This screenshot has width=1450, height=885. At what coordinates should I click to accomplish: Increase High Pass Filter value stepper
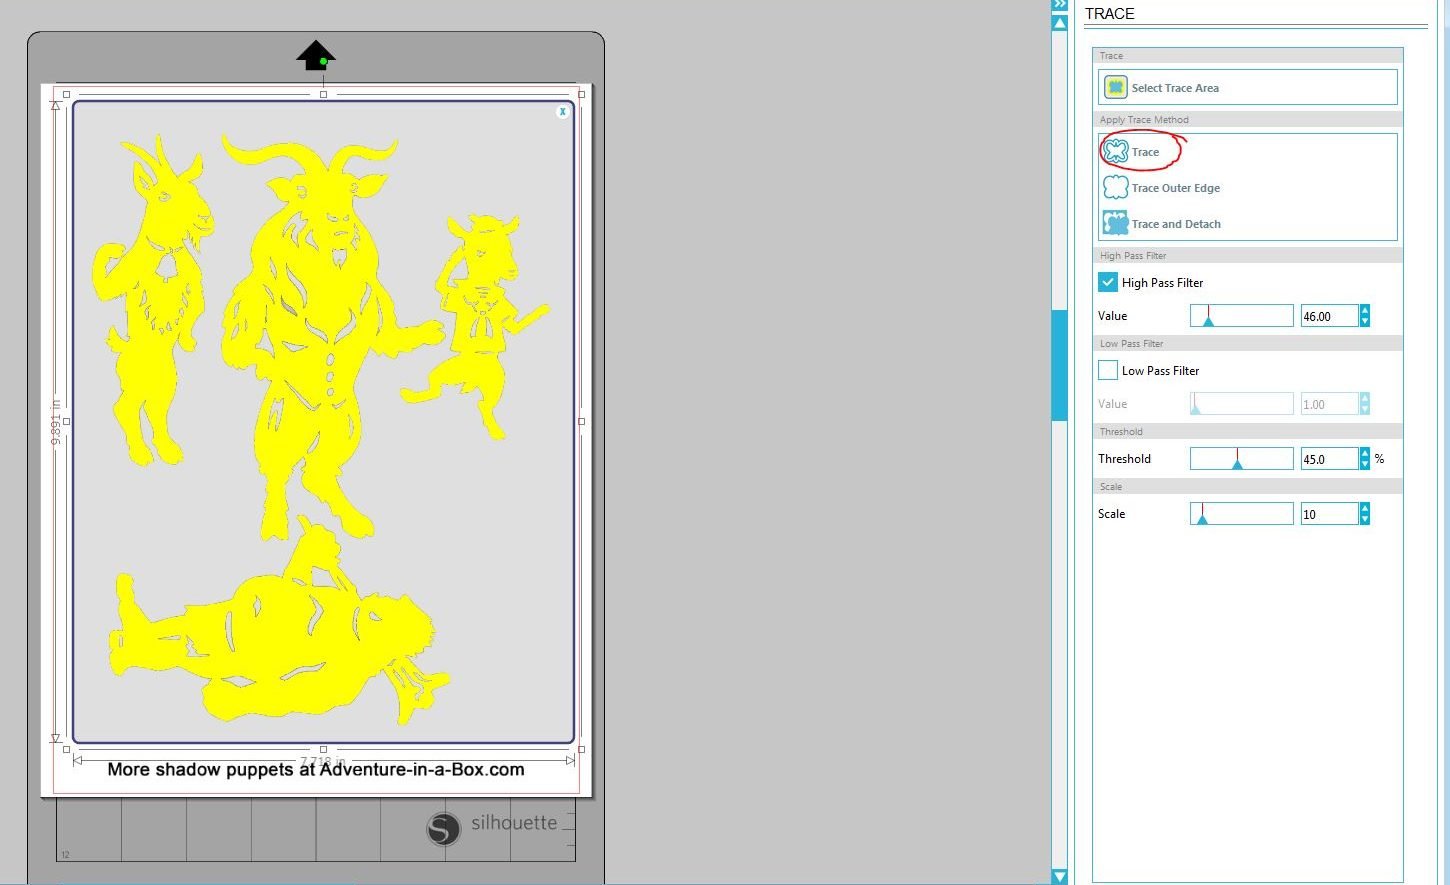1365,311
